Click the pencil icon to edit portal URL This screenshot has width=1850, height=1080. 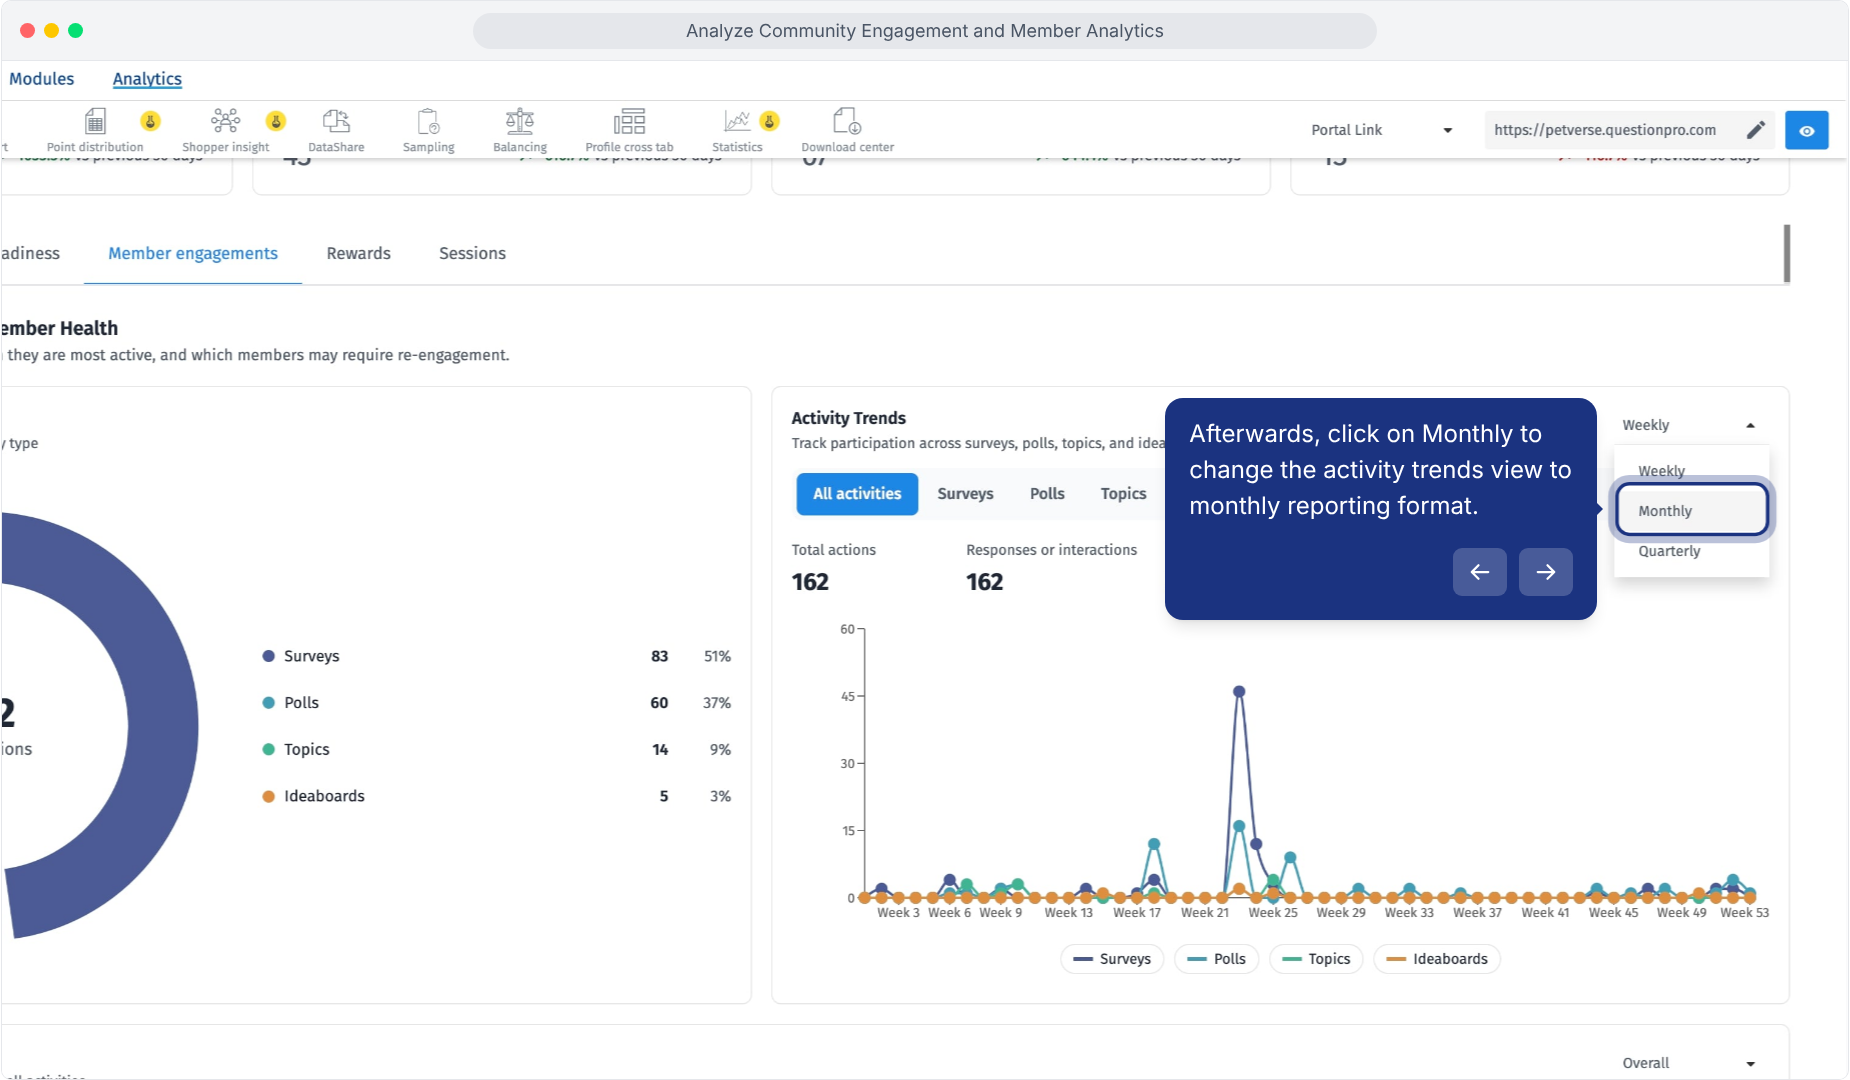coord(1756,130)
